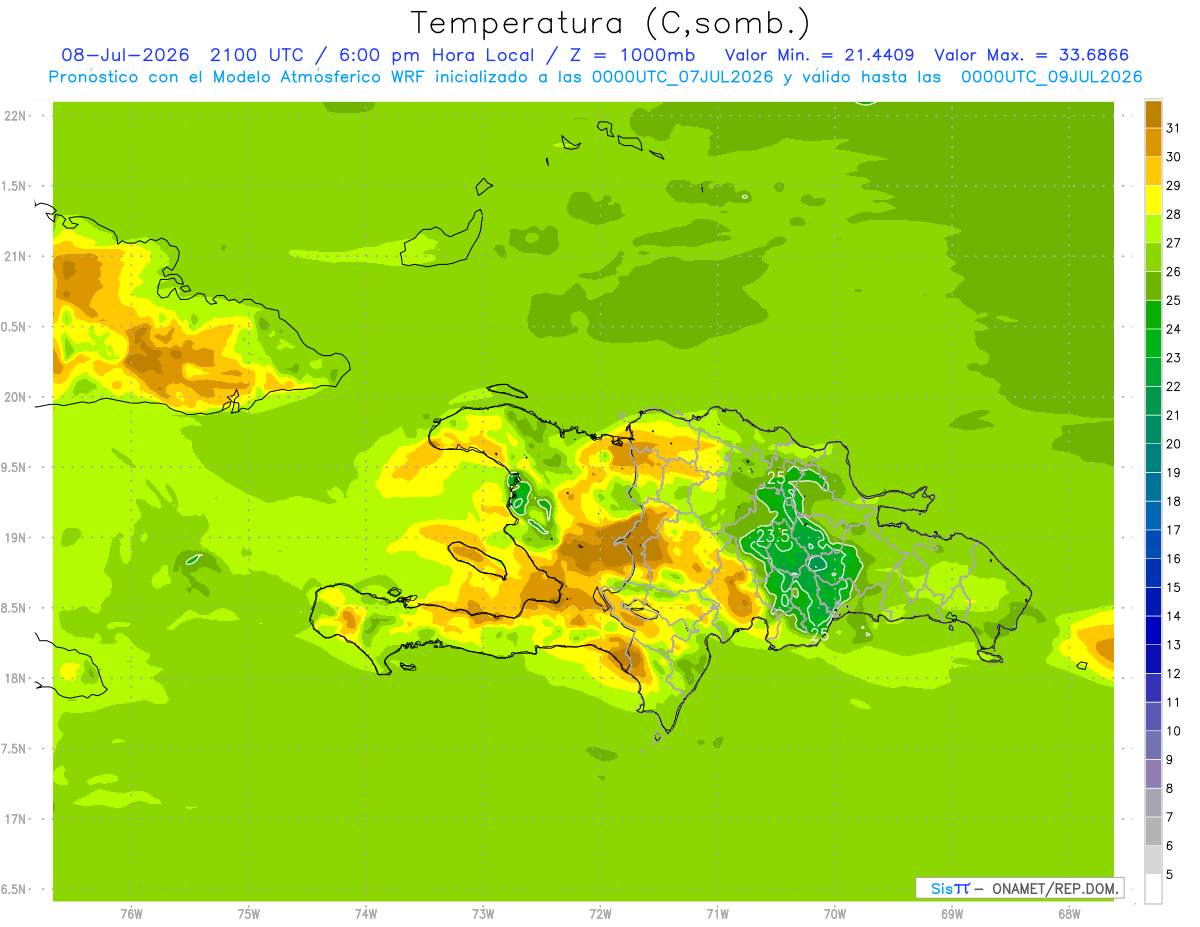The width and height of the screenshot is (1200, 927).
Task: Click the '20N' latitude axis label
Action: (x=15, y=397)
